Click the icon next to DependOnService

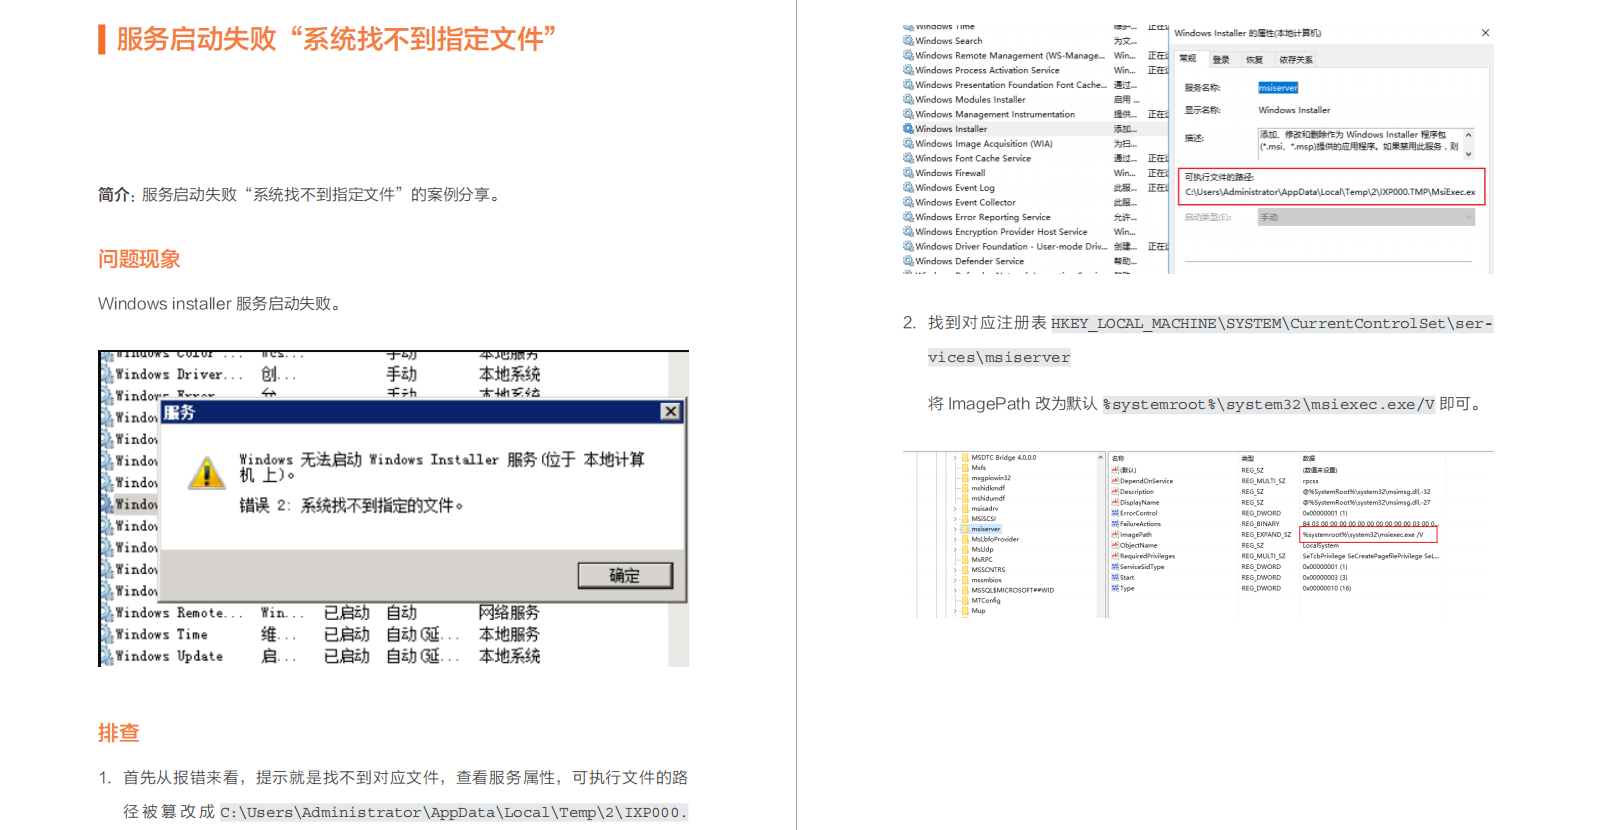(x=1115, y=481)
